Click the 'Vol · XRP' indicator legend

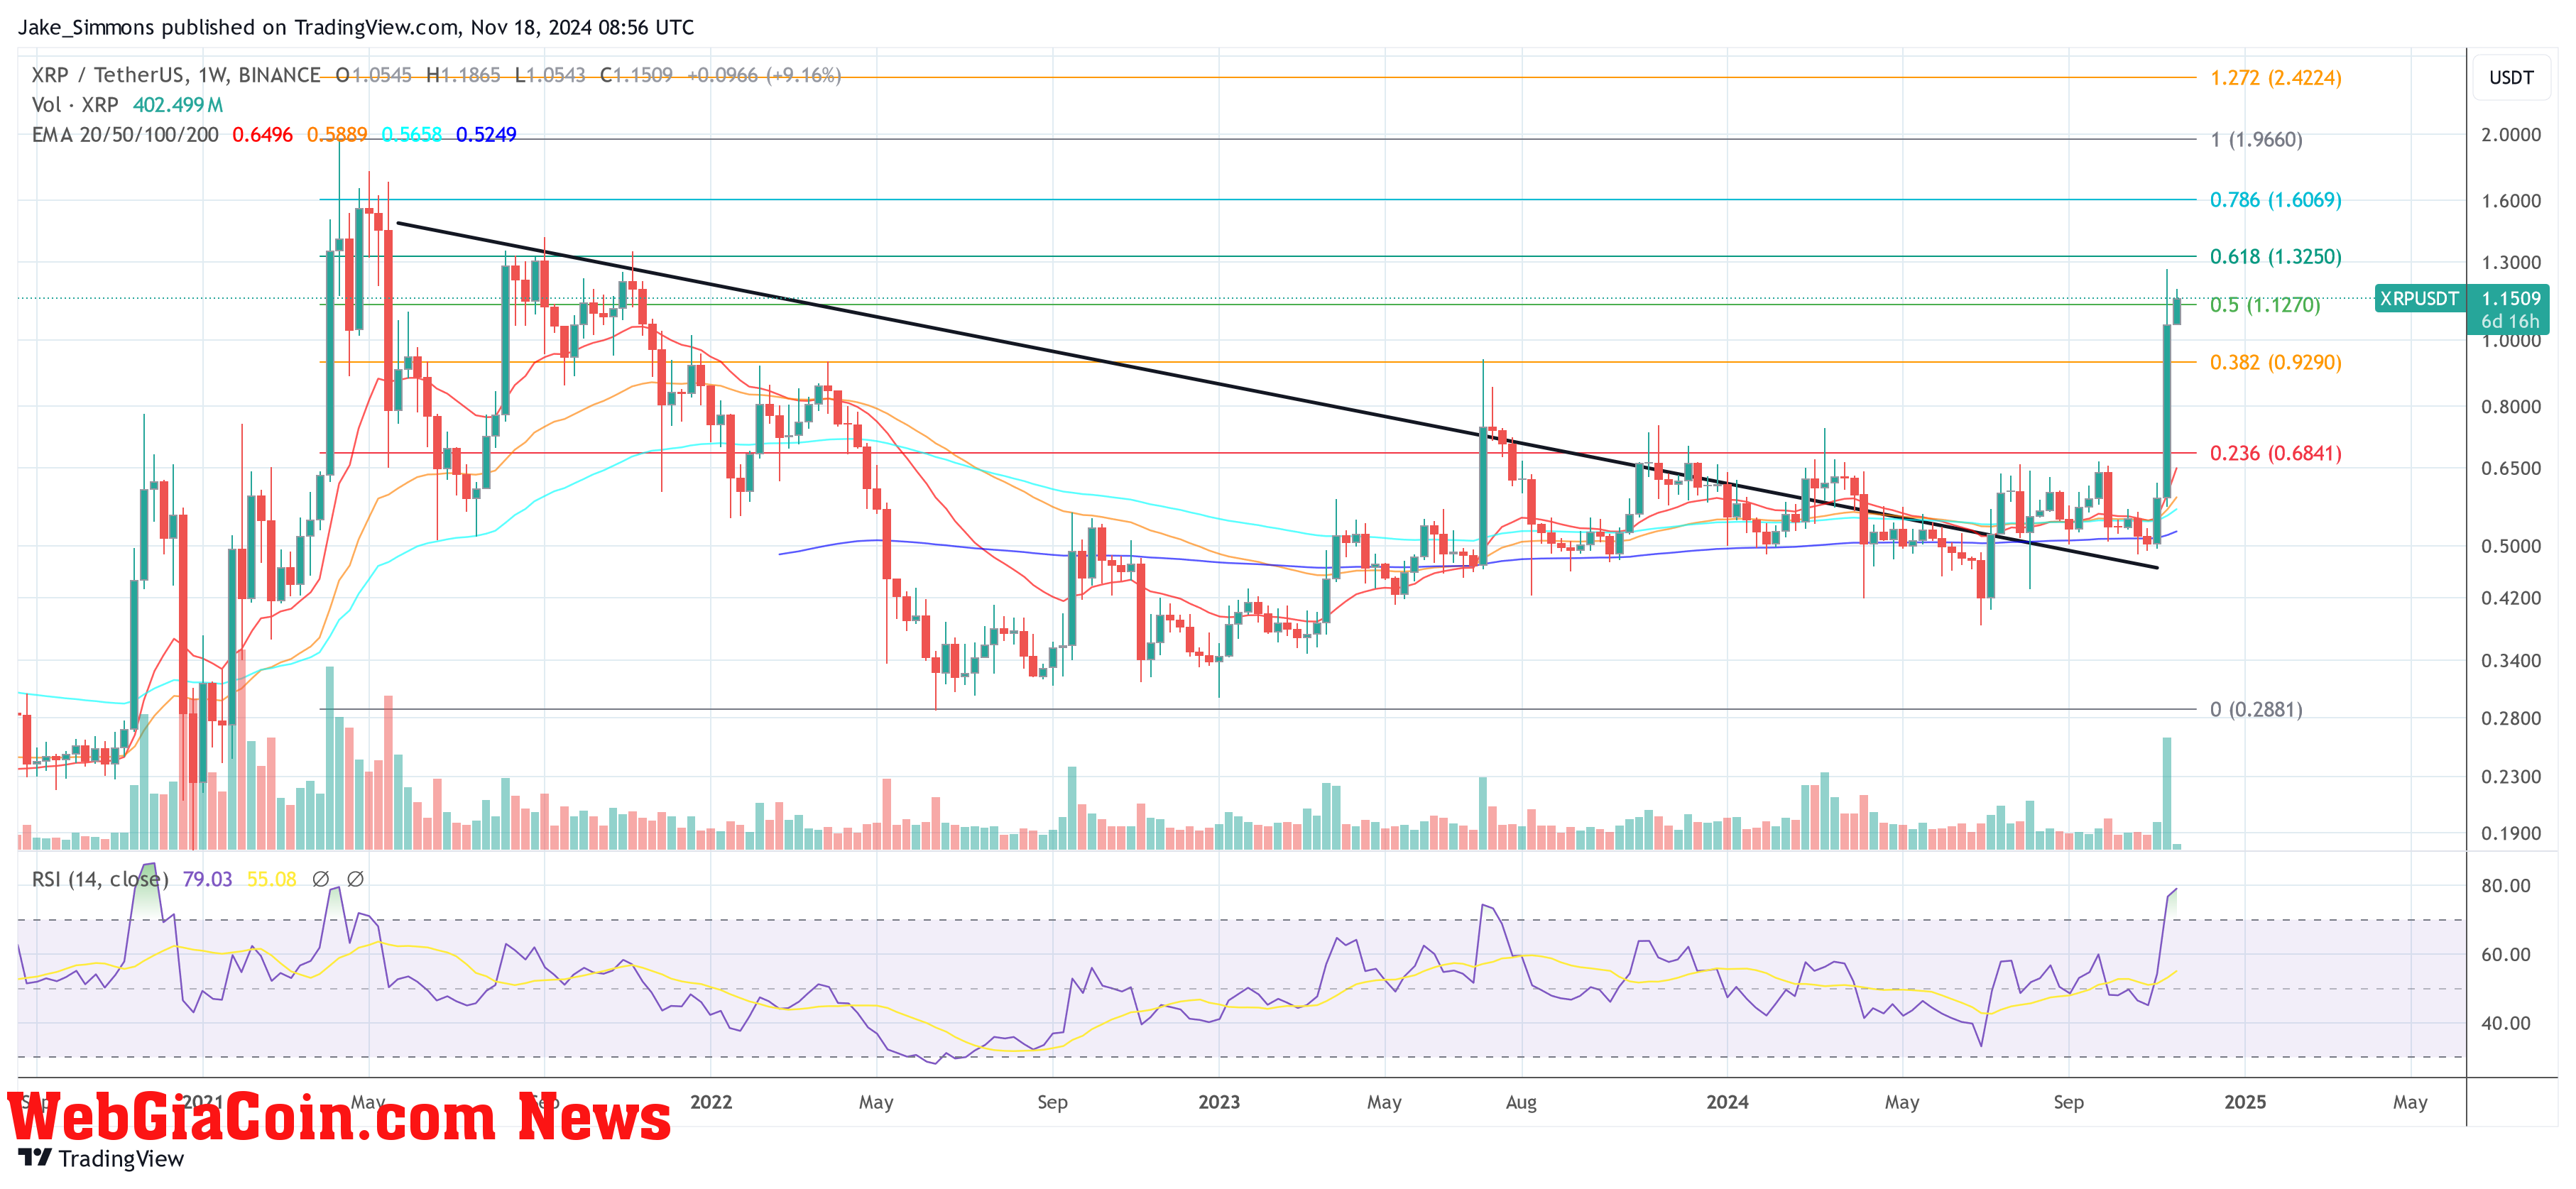[x=75, y=105]
